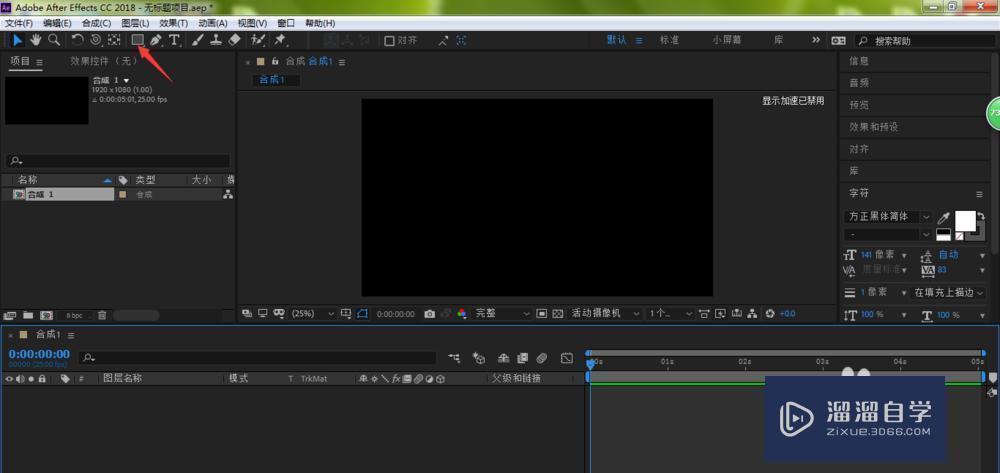Image resolution: width=1000 pixels, height=473 pixels.
Task: Open the 效果(T) menu
Action: coord(173,23)
